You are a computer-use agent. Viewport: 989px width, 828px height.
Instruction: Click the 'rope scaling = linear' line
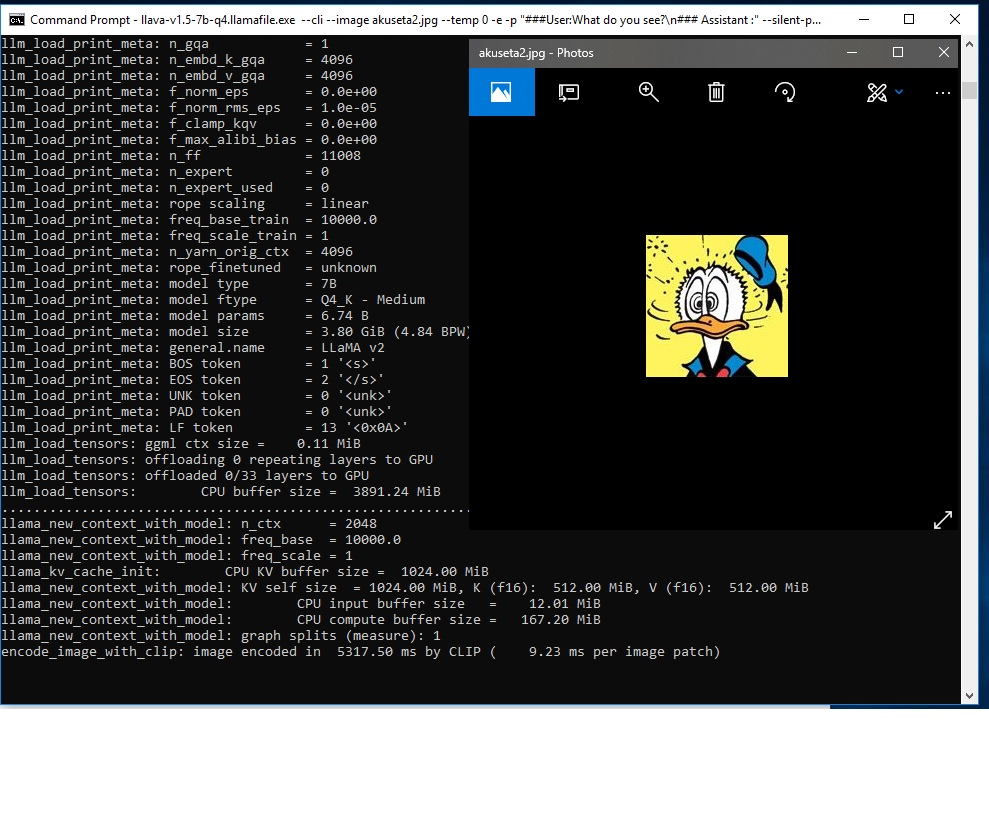coord(185,204)
